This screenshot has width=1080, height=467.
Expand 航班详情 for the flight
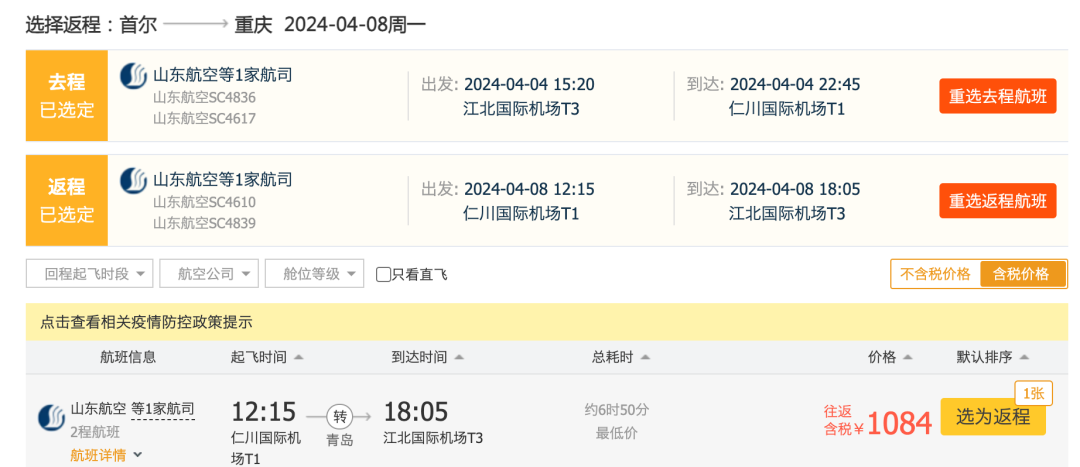click(x=106, y=455)
